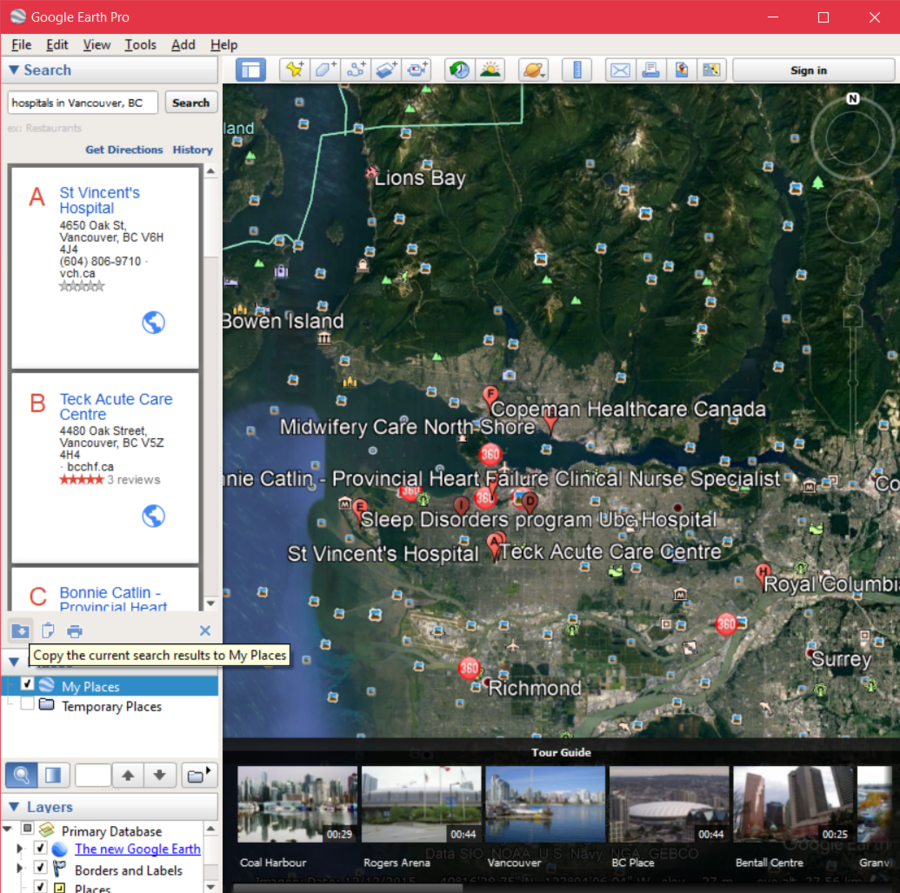Open the Help menu
The width and height of the screenshot is (900, 893).
224,44
